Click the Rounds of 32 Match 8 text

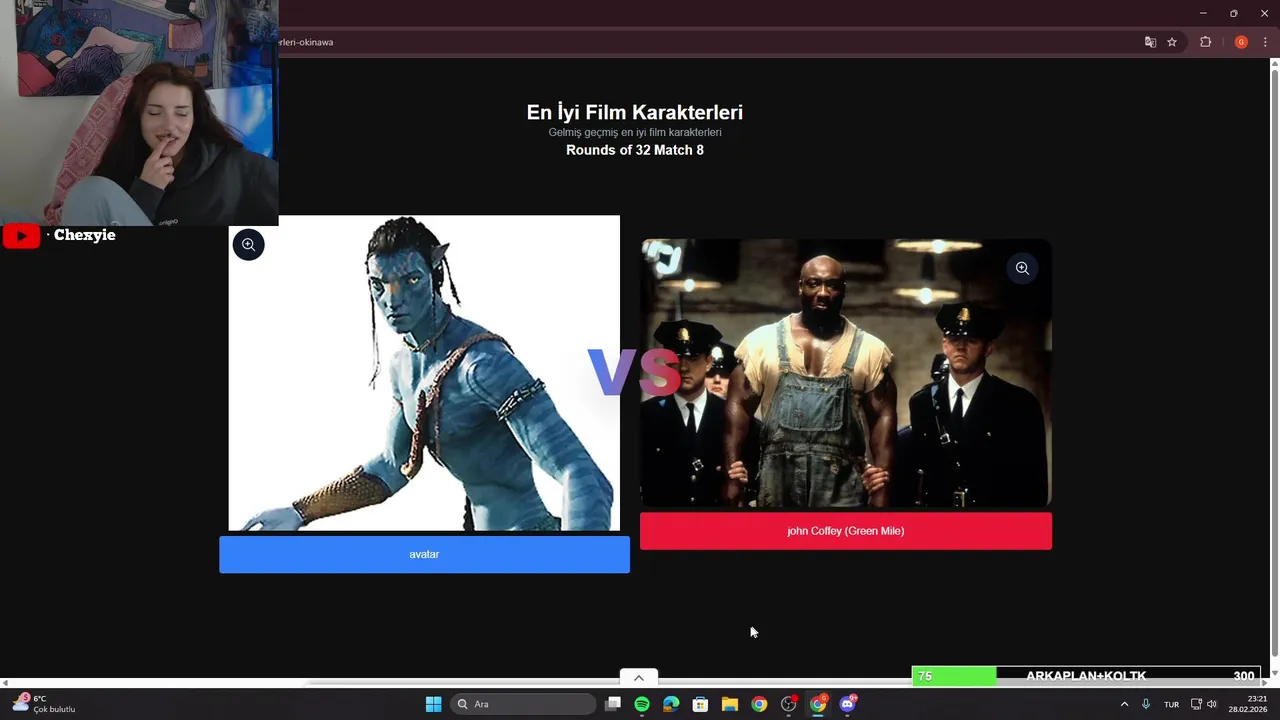(635, 150)
